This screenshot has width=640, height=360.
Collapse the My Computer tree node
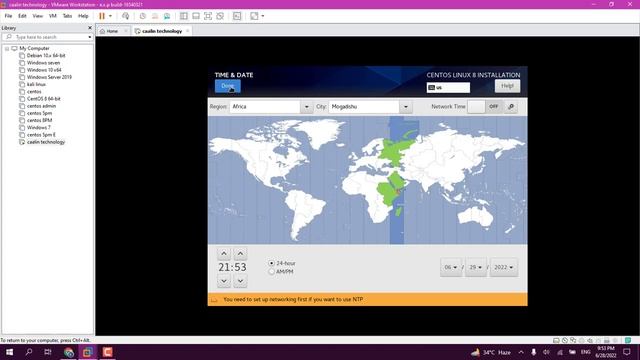click(7, 49)
